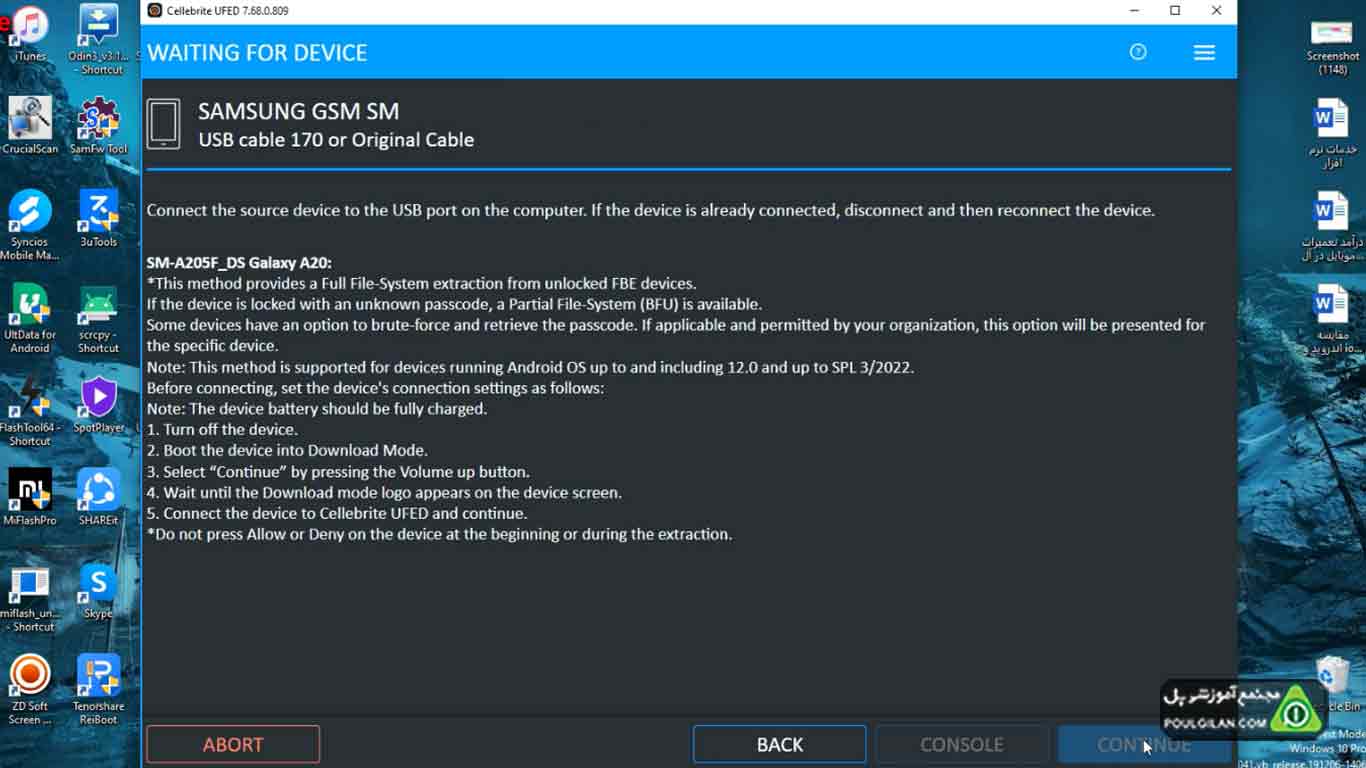Open ZD Soft Screen Recorder icon
This screenshot has height=768, width=1366.
pos(30,690)
